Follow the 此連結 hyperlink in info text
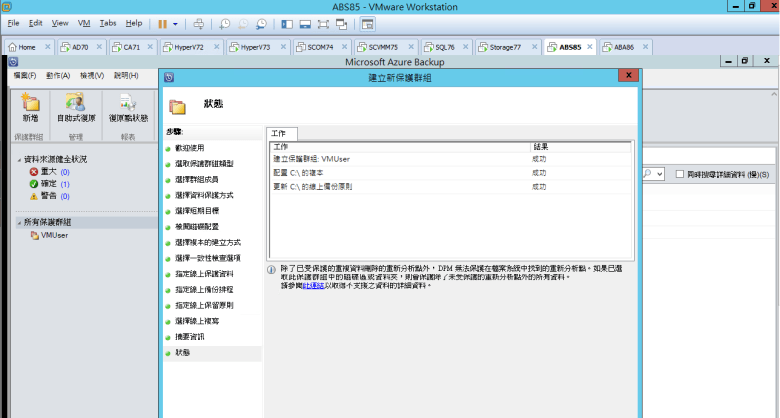Viewport: 780px width, 418px height. (x=313, y=286)
